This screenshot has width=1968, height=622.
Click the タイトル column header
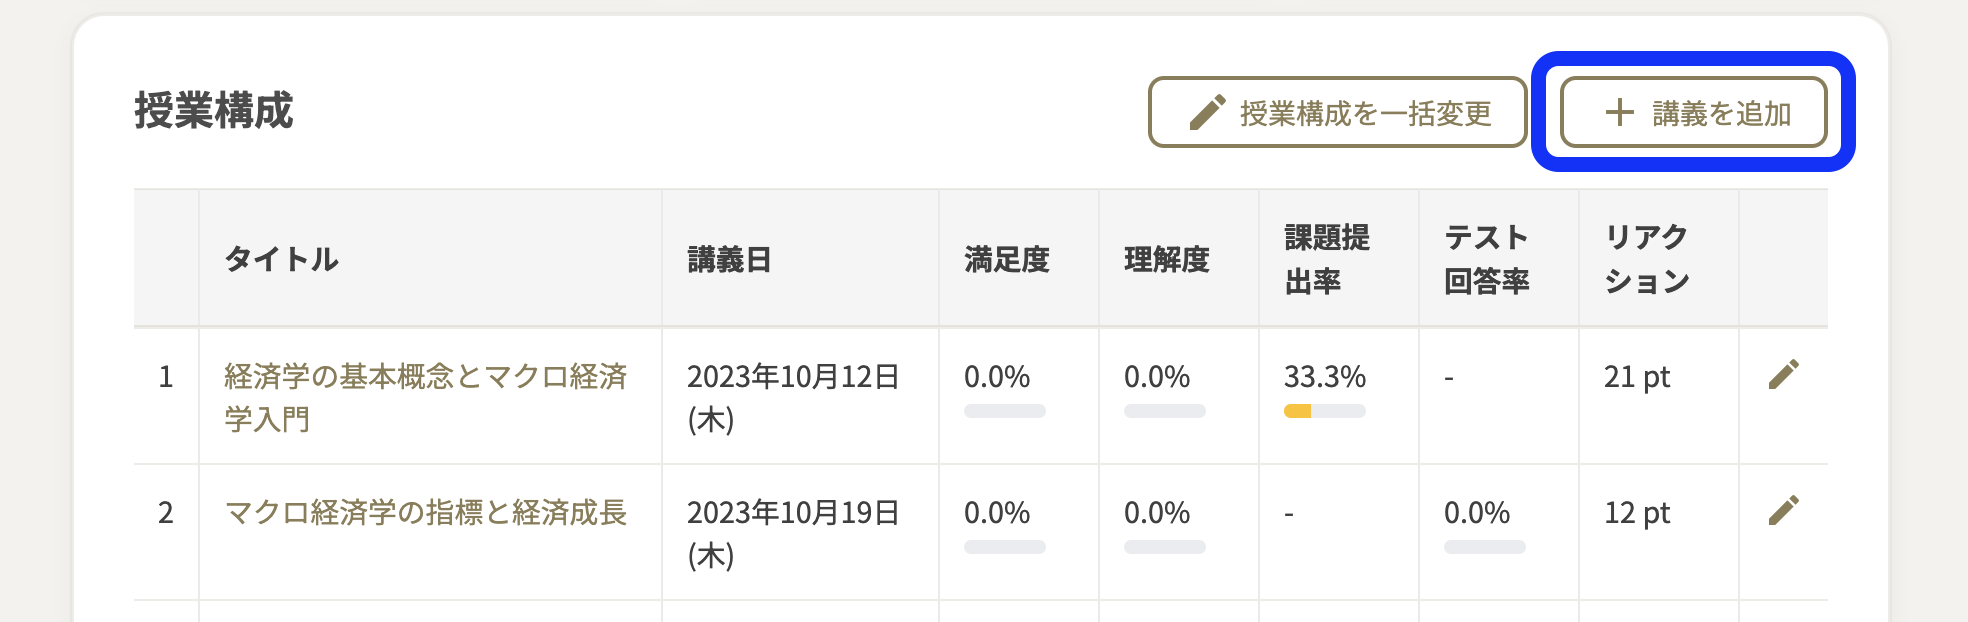pos(281,259)
